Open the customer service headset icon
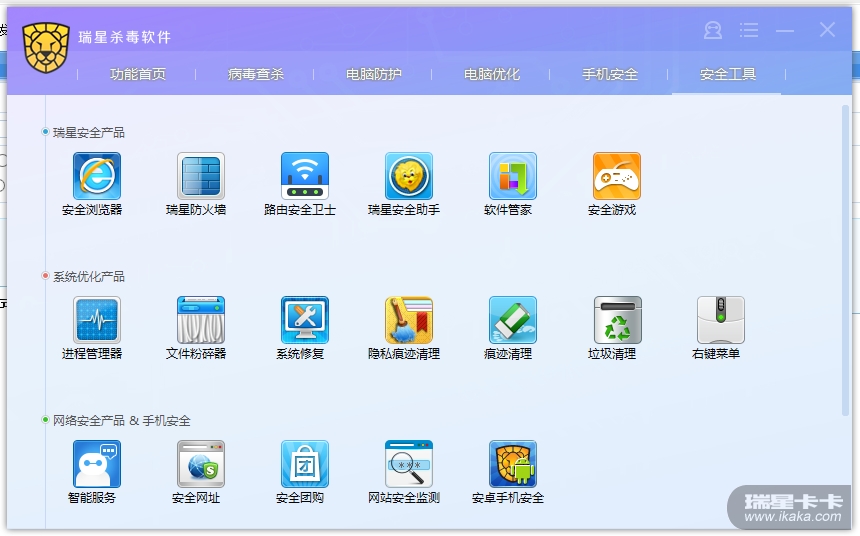 pos(712,30)
